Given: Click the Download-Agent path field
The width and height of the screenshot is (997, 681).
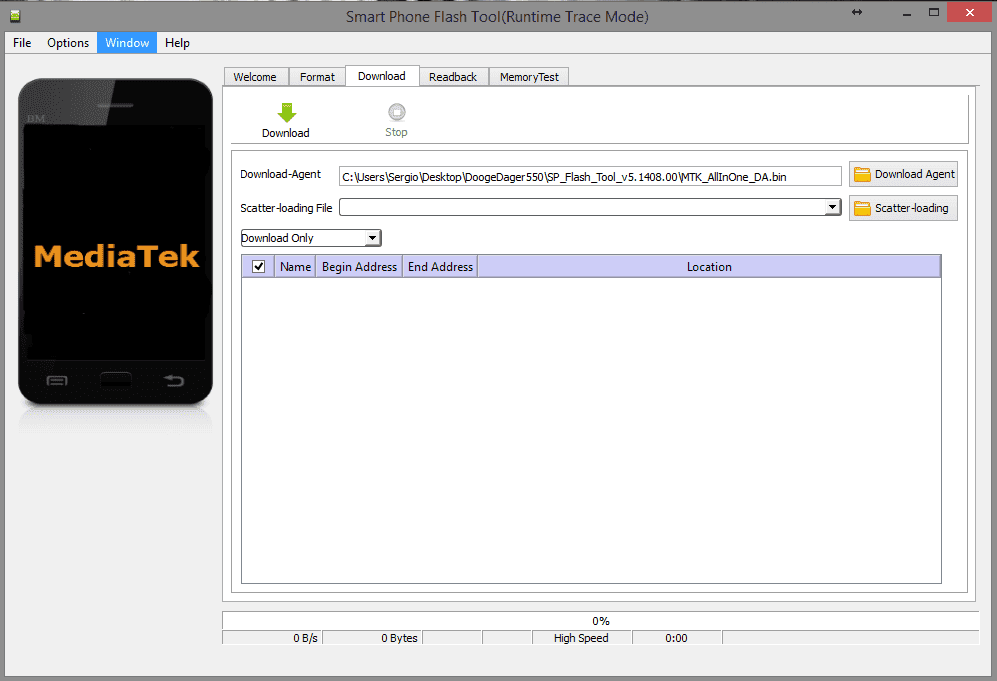Looking at the screenshot, I should point(590,176).
